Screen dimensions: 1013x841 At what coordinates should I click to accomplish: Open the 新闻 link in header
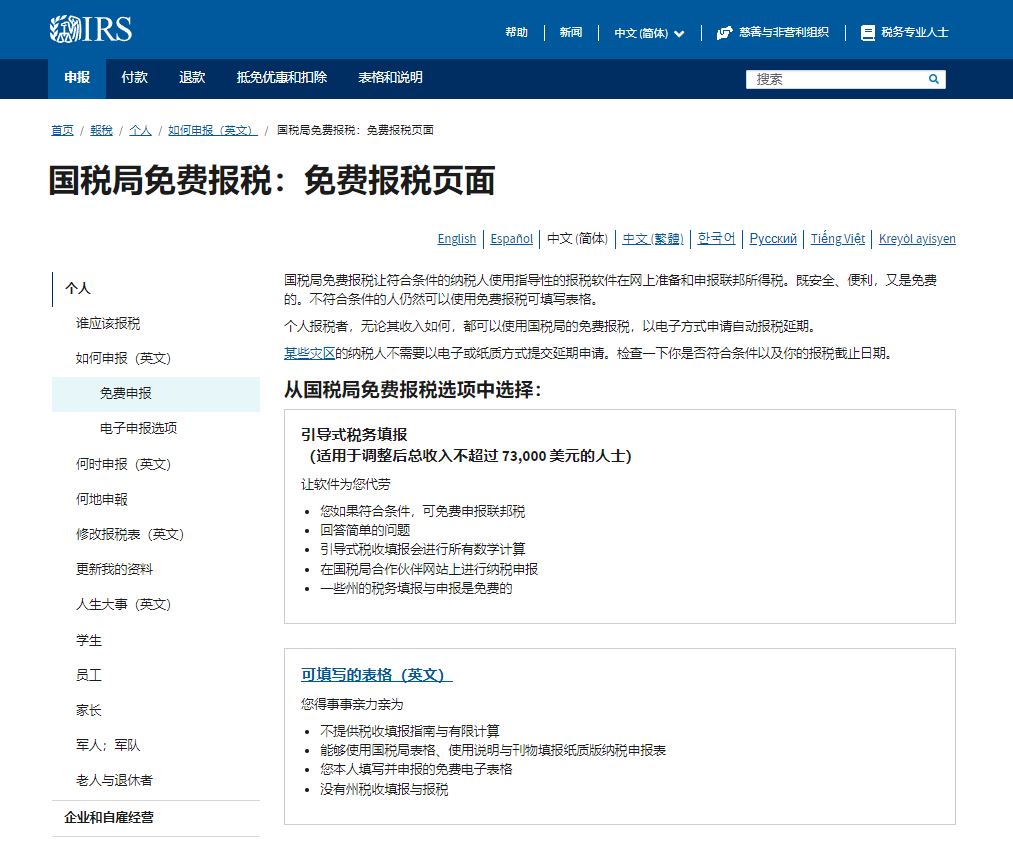coord(570,32)
